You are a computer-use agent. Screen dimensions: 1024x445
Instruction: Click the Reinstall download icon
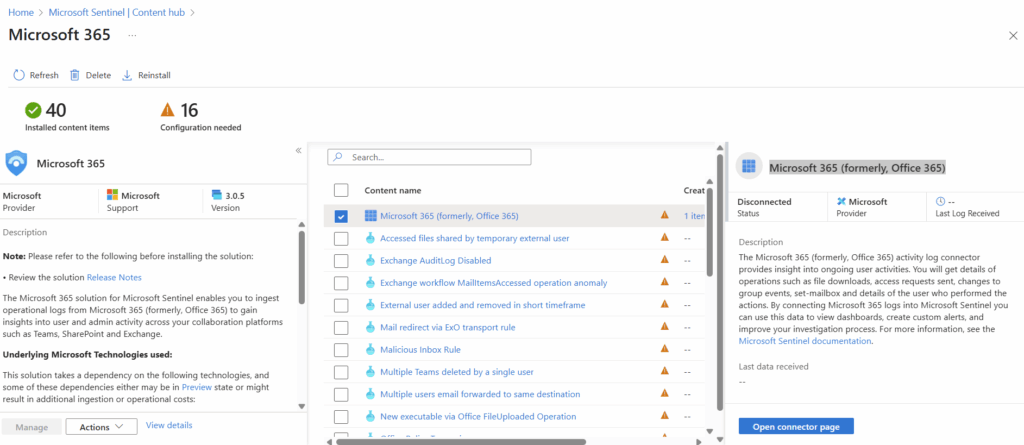coord(127,75)
